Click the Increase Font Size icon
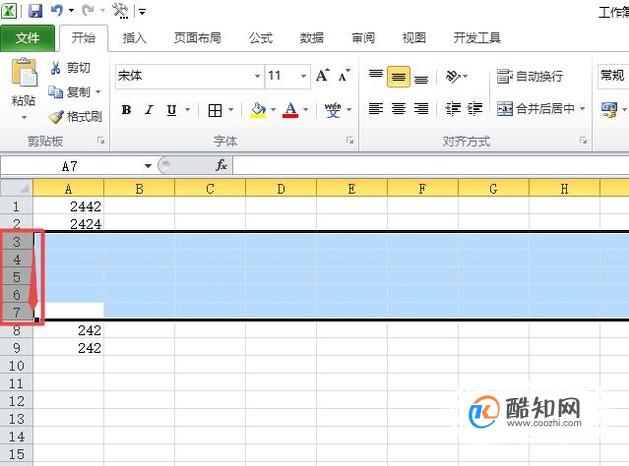Screen dimensions: 629x466 [x=323, y=76]
